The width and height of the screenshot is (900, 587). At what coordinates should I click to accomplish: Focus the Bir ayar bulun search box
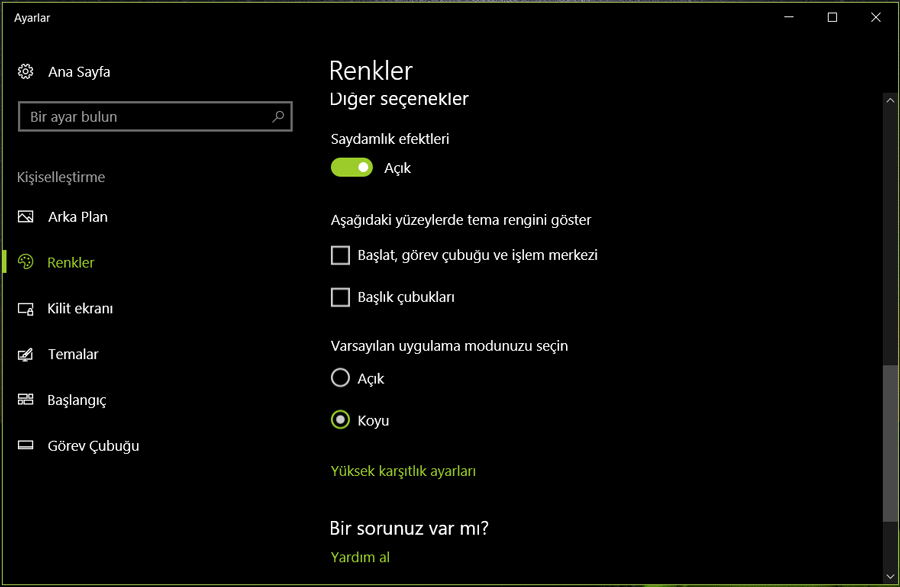(x=155, y=116)
